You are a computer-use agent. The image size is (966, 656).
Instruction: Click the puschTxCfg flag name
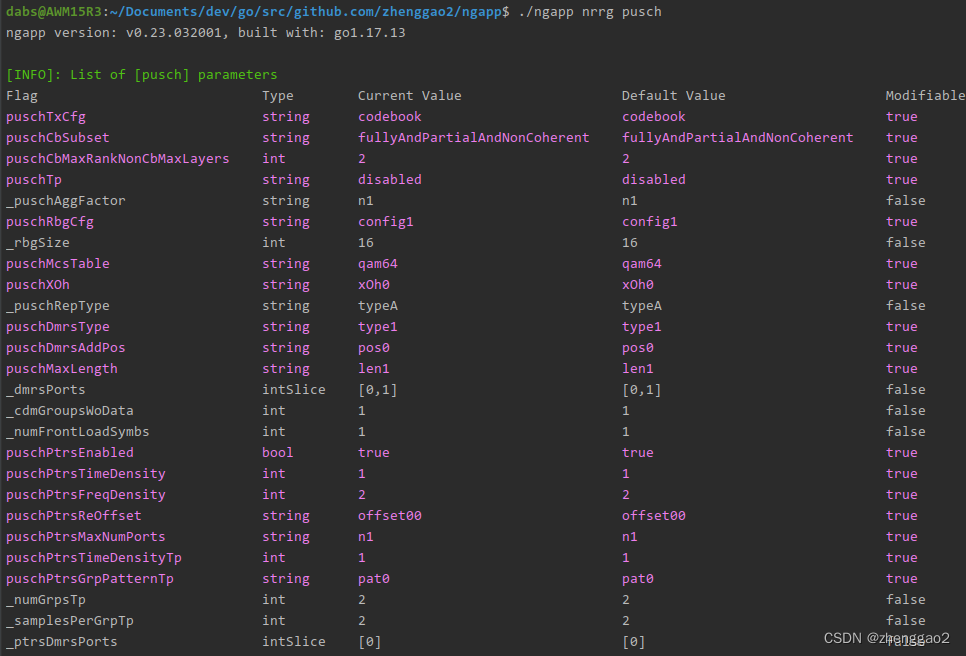pyautogui.click(x=46, y=117)
